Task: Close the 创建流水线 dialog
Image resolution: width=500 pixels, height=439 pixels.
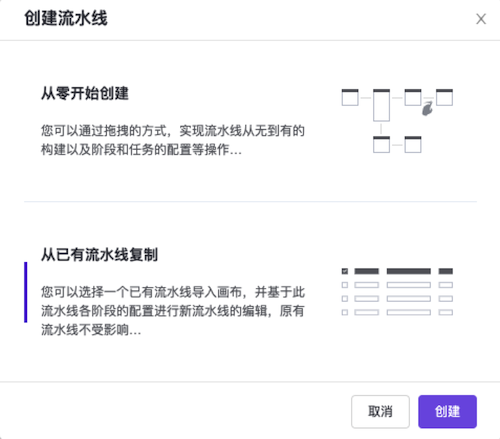Action: [x=481, y=19]
